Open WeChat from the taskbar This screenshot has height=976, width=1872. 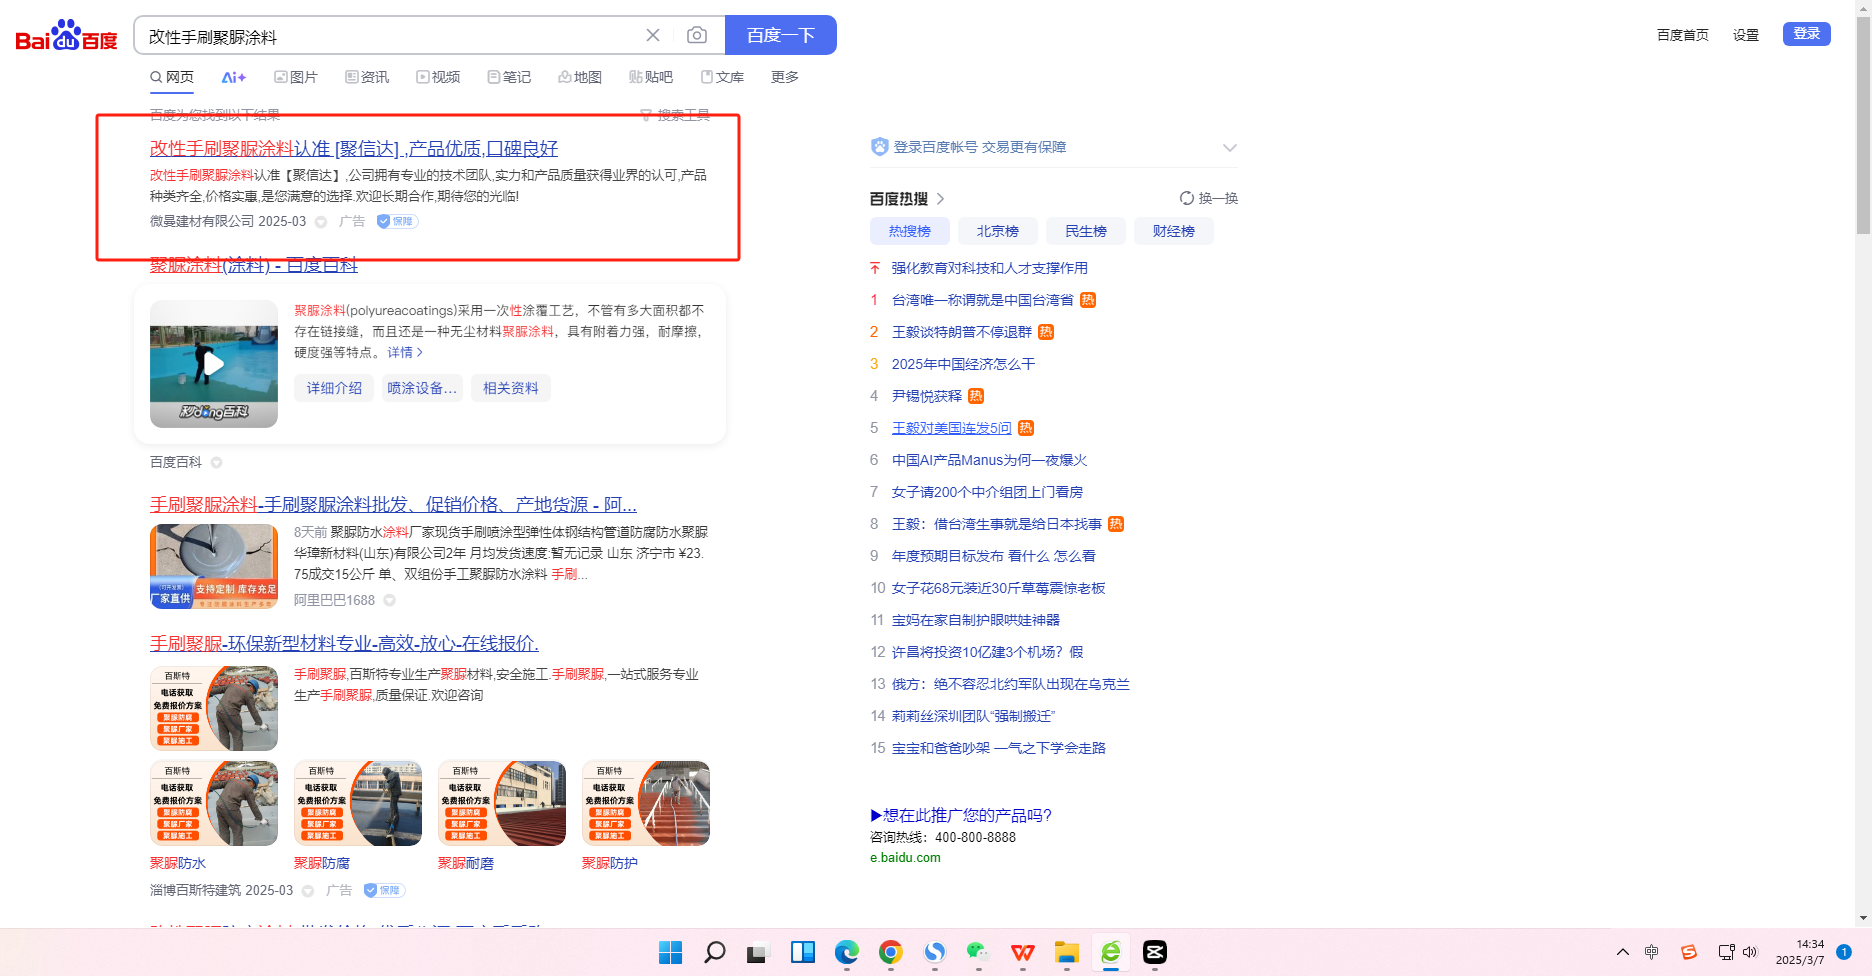[978, 952]
